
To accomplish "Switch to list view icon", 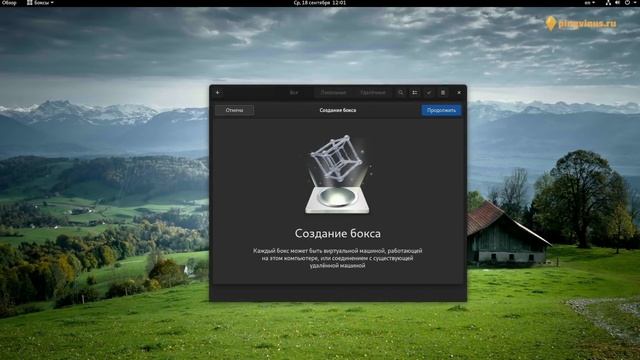I will click(415, 93).
